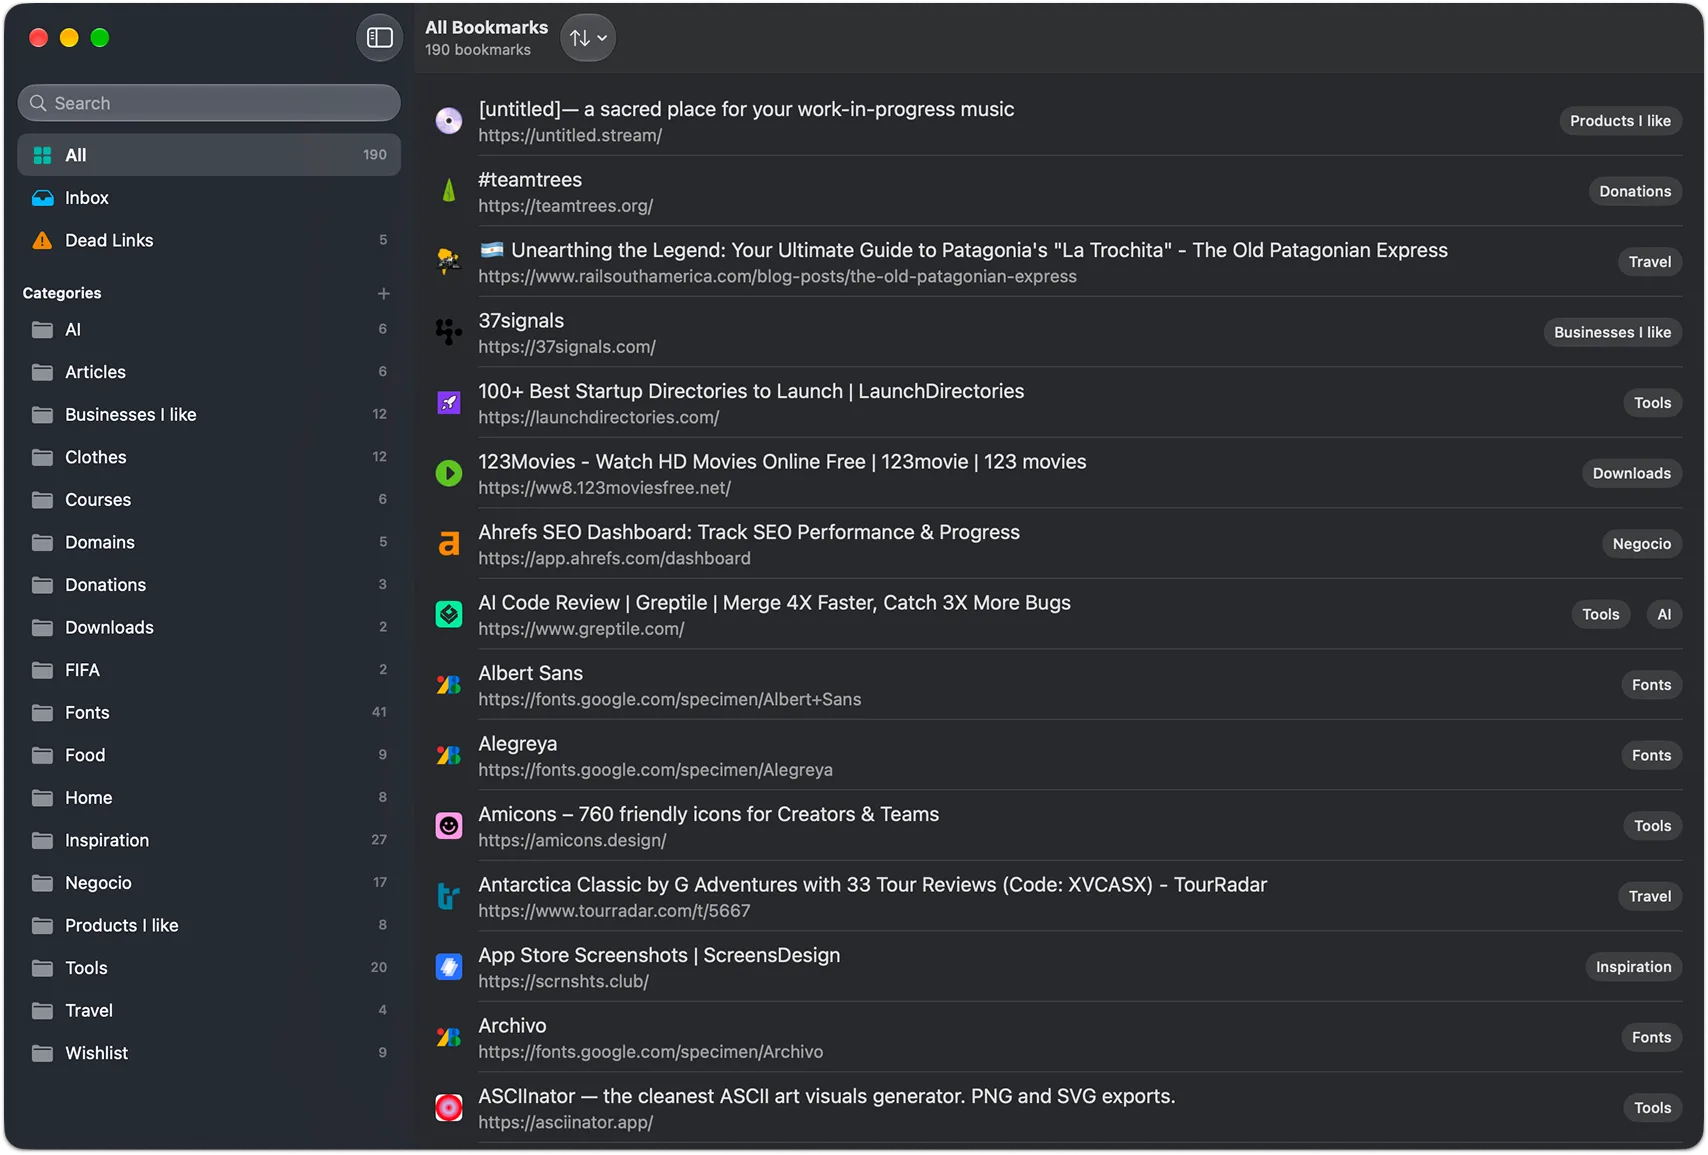Open Products I like category in sidebar
This screenshot has width=1708, height=1155.
[209, 926]
